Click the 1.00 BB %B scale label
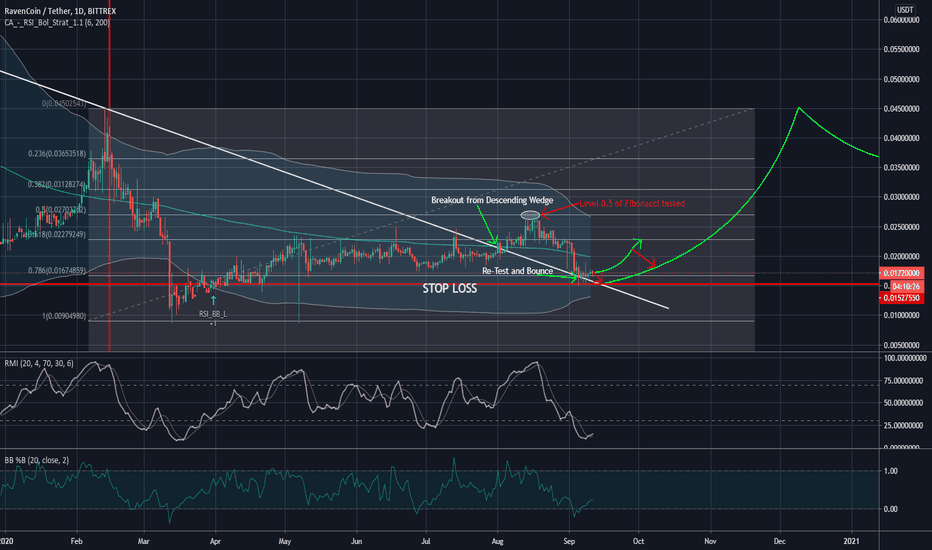 point(891,471)
